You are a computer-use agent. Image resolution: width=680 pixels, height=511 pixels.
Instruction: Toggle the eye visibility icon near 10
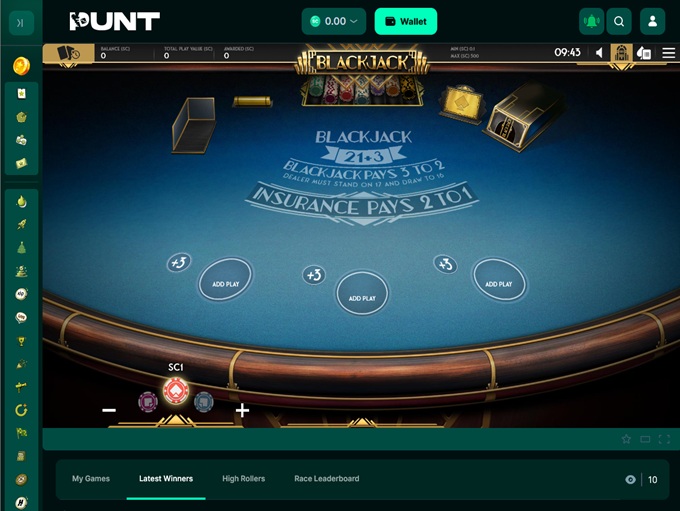[631, 479]
